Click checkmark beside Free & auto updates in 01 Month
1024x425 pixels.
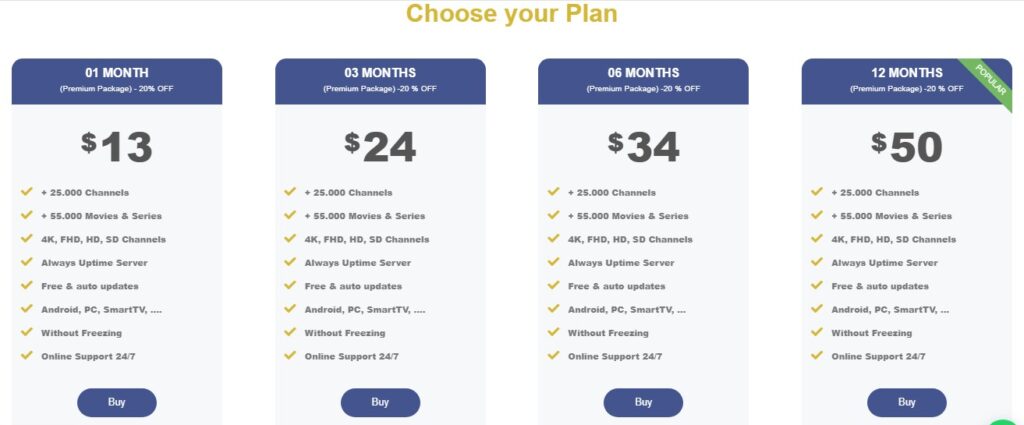tap(27, 285)
